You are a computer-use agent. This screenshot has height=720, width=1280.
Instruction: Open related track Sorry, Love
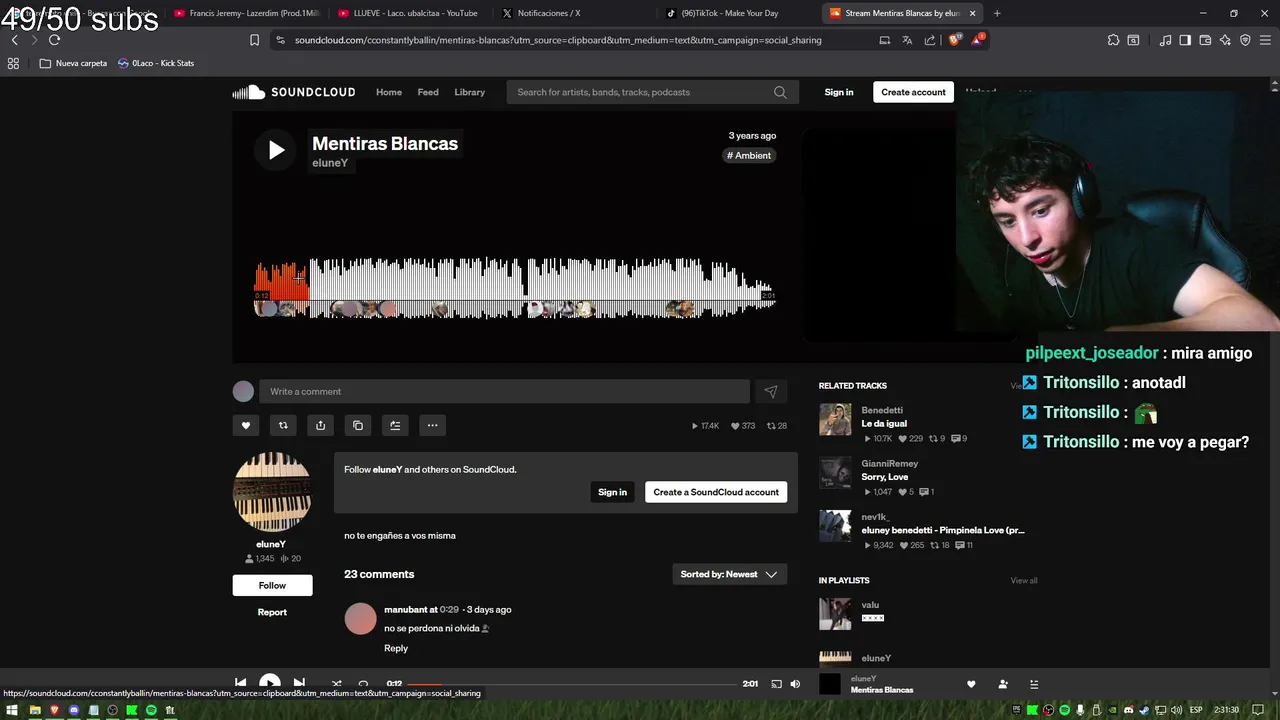coord(885,477)
